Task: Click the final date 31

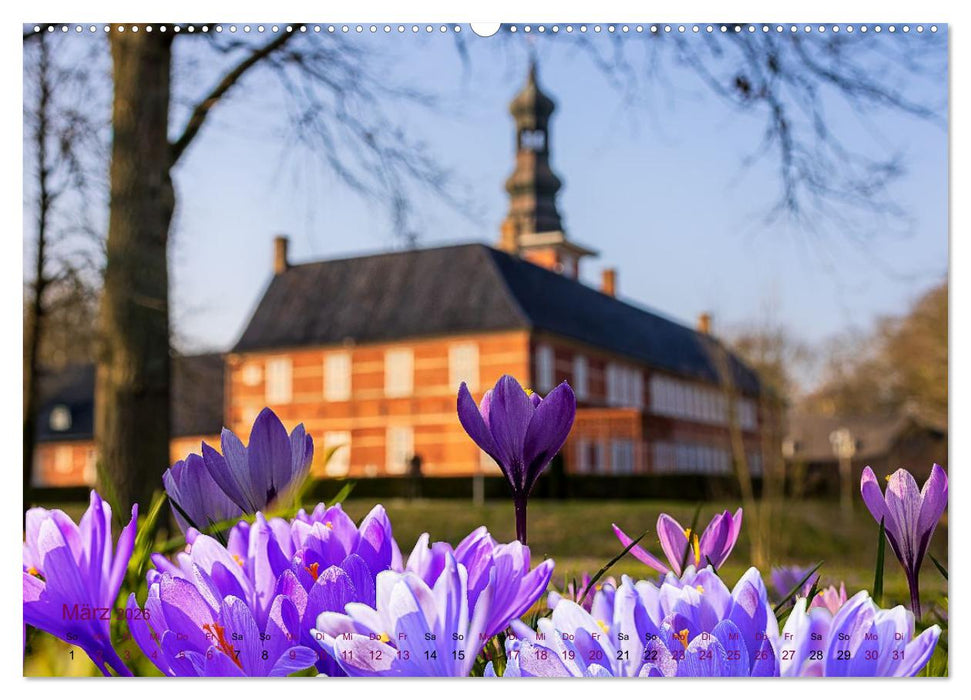Action: [897, 655]
